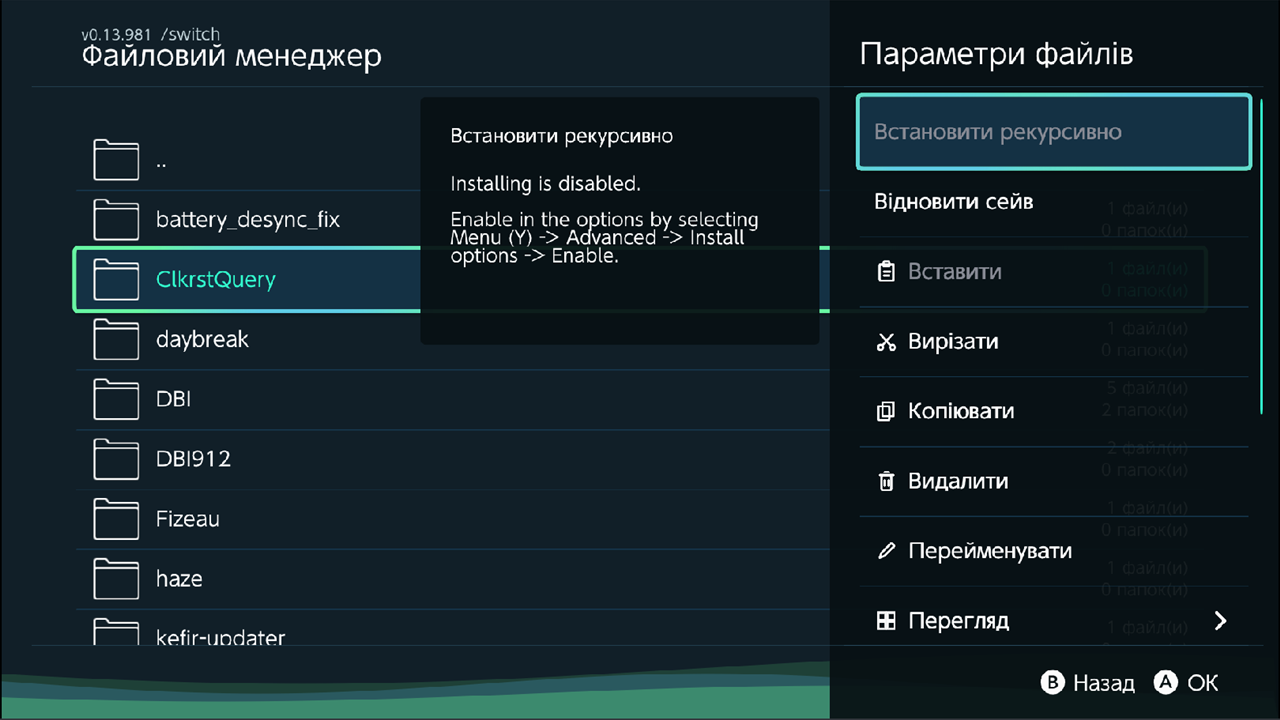This screenshot has height=720, width=1280.
Task: Select 'Перейменувати' rename option
Action: (1054, 552)
